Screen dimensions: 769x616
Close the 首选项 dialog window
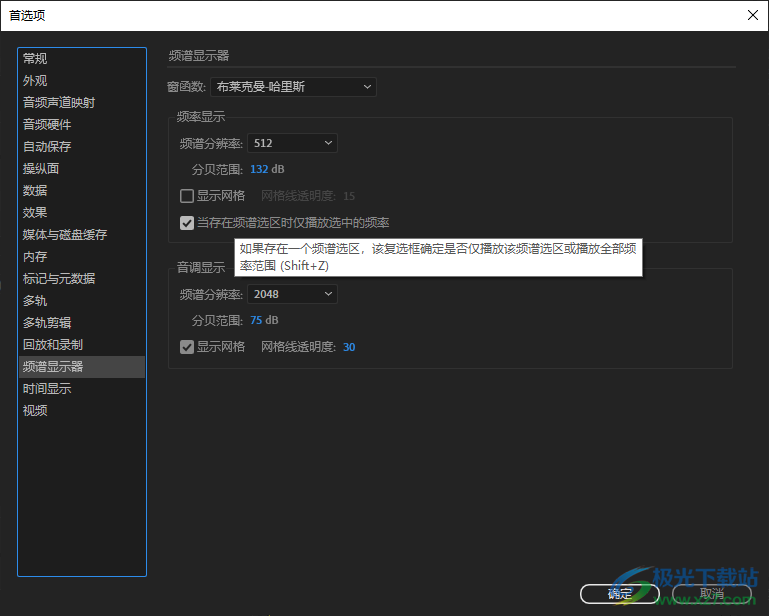pyautogui.click(x=753, y=15)
